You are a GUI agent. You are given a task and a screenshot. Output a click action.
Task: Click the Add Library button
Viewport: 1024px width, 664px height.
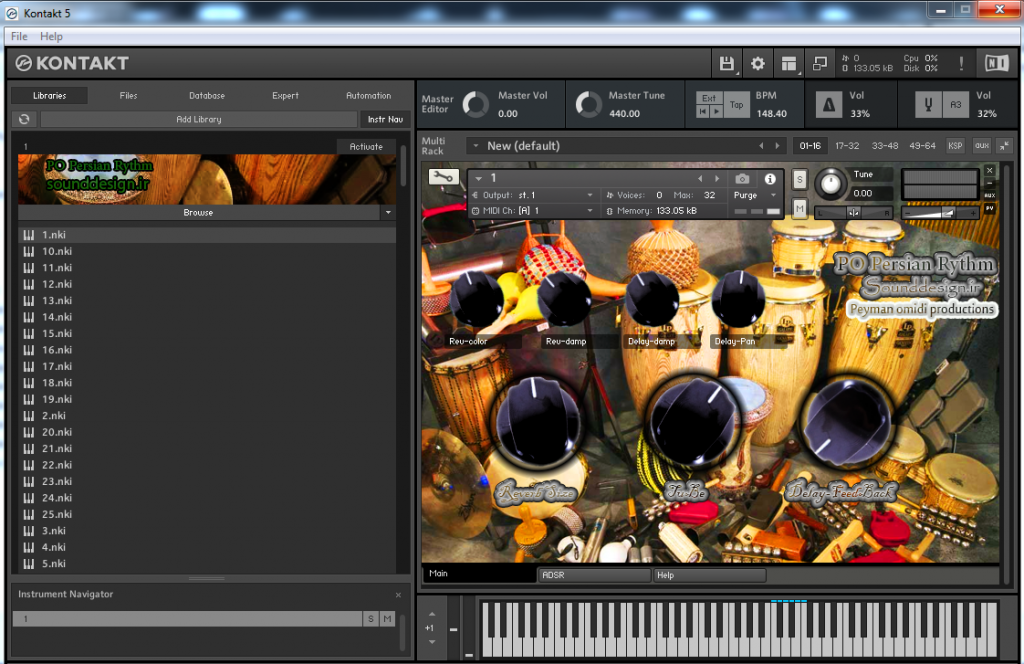tap(199, 119)
